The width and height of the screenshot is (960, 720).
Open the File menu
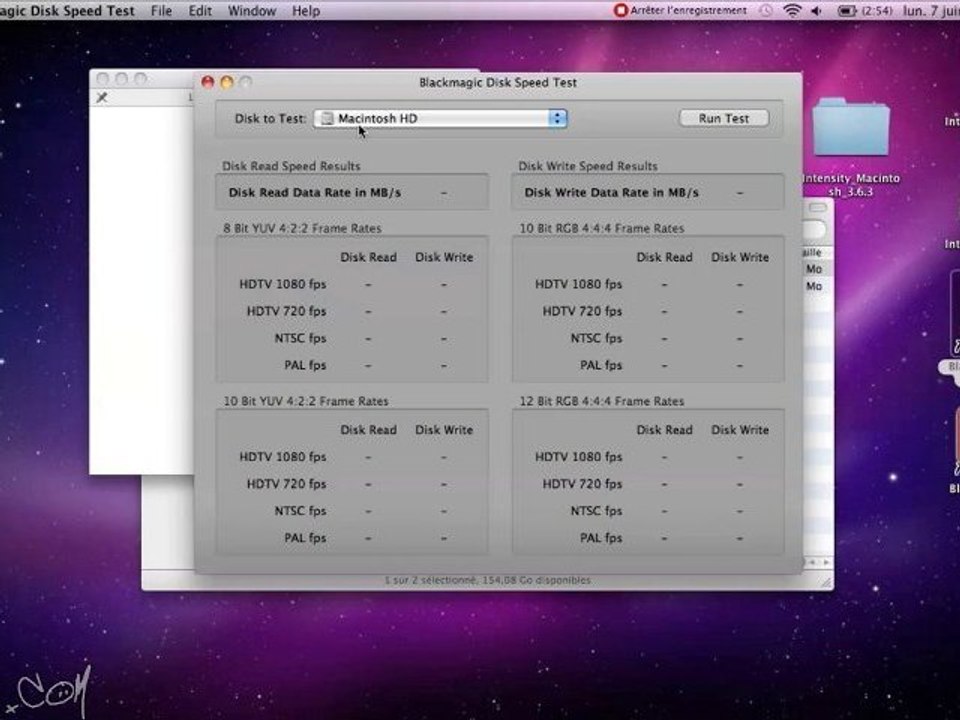pos(161,10)
